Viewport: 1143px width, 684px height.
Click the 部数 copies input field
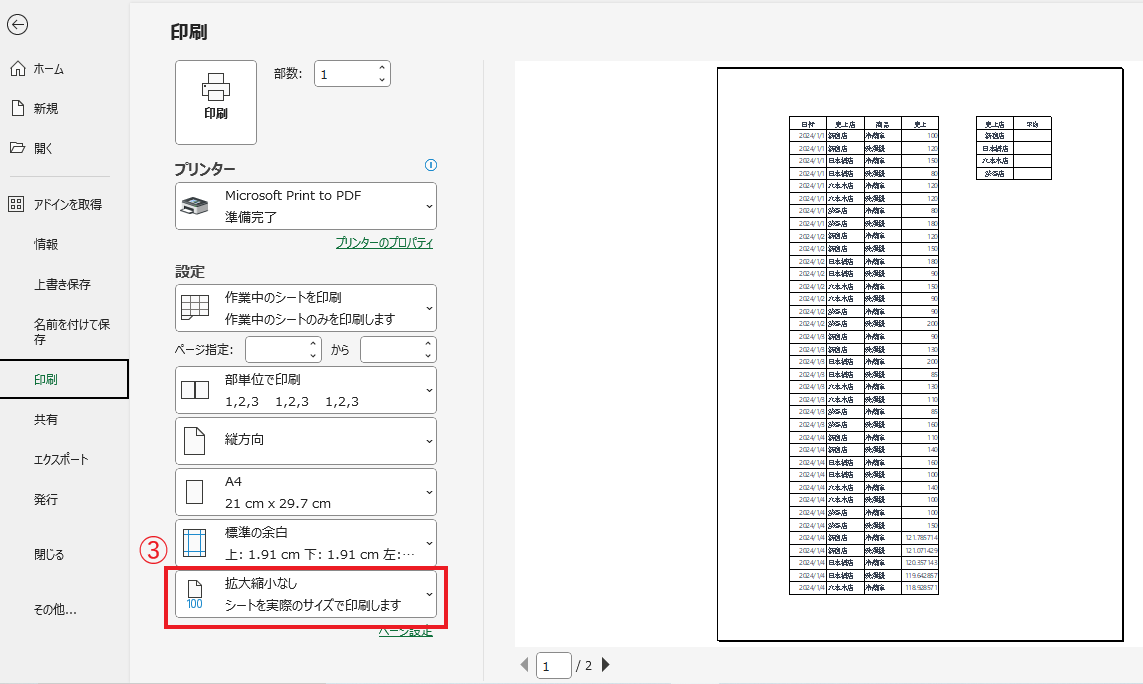point(345,74)
